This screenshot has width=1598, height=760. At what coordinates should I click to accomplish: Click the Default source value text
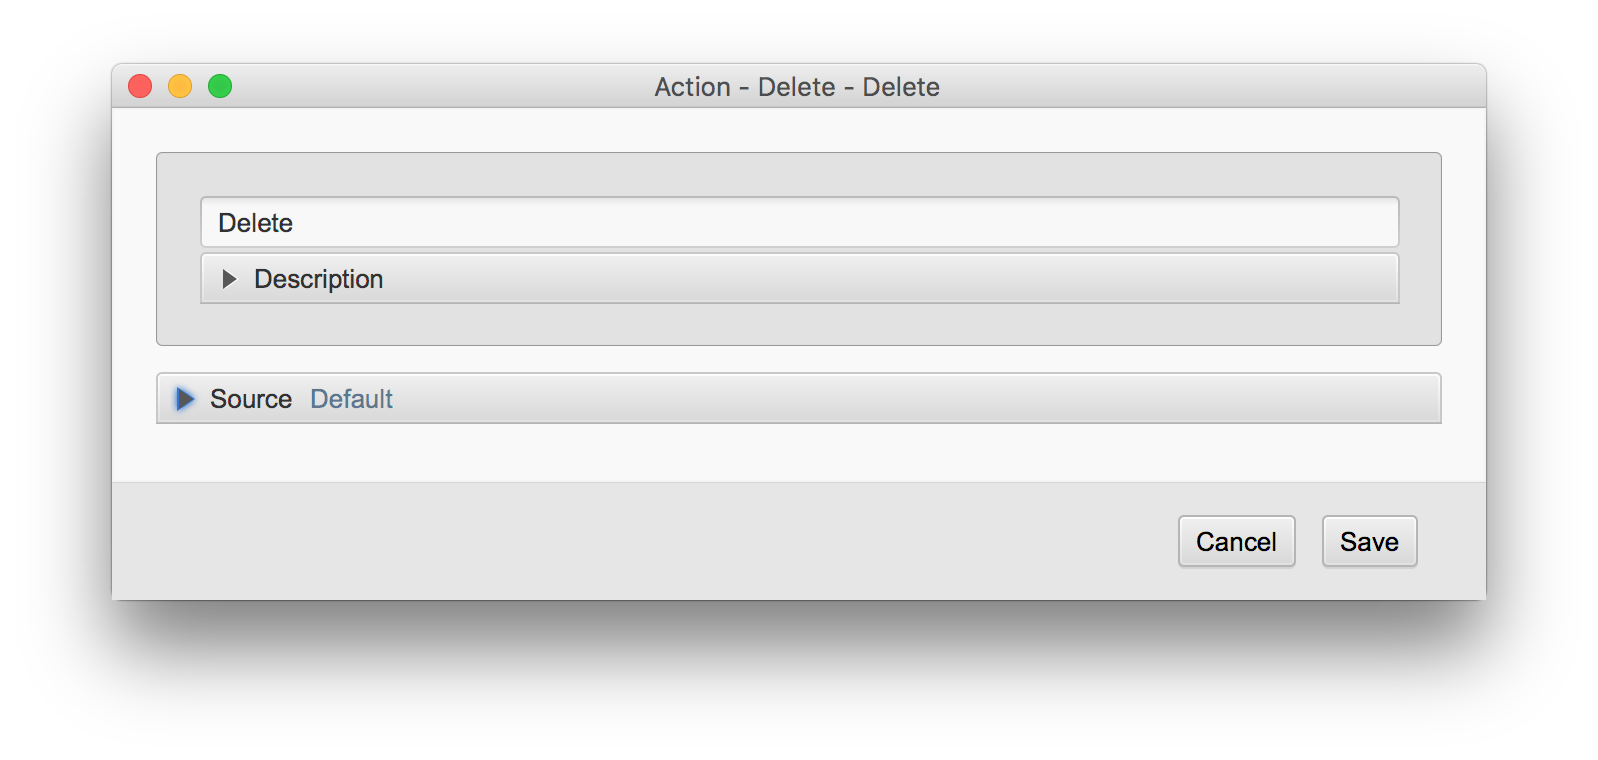pyautogui.click(x=351, y=399)
